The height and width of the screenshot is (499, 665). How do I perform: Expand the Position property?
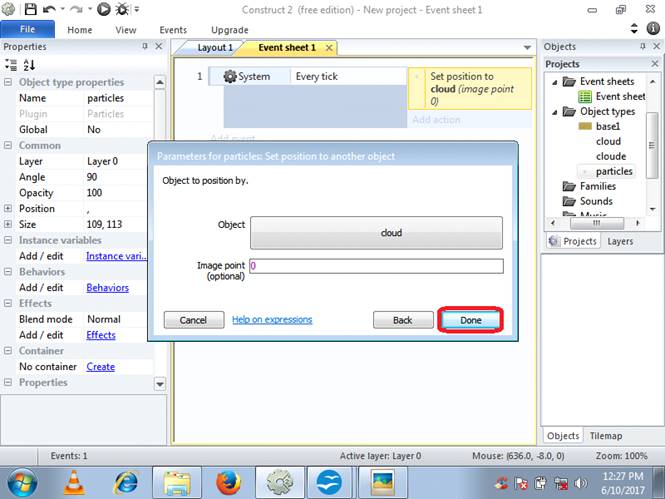8,208
